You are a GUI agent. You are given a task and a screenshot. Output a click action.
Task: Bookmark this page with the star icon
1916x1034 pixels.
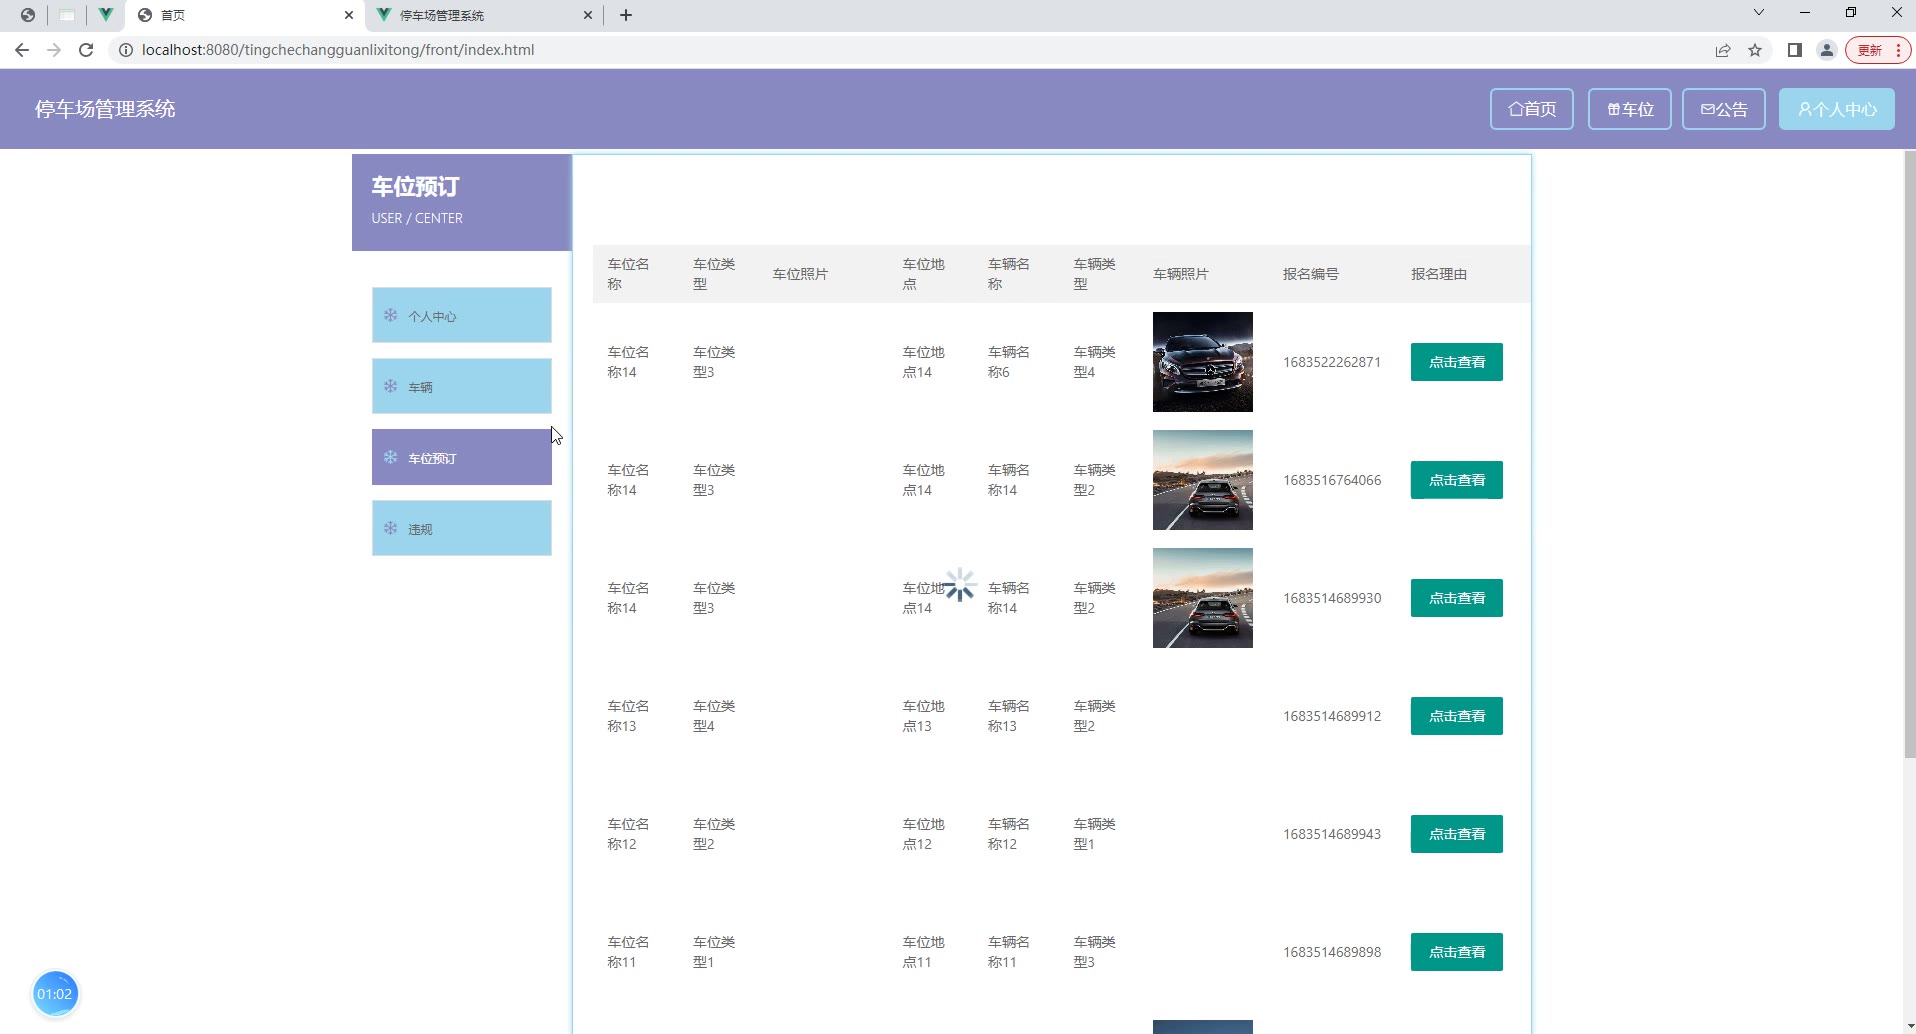coord(1755,50)
